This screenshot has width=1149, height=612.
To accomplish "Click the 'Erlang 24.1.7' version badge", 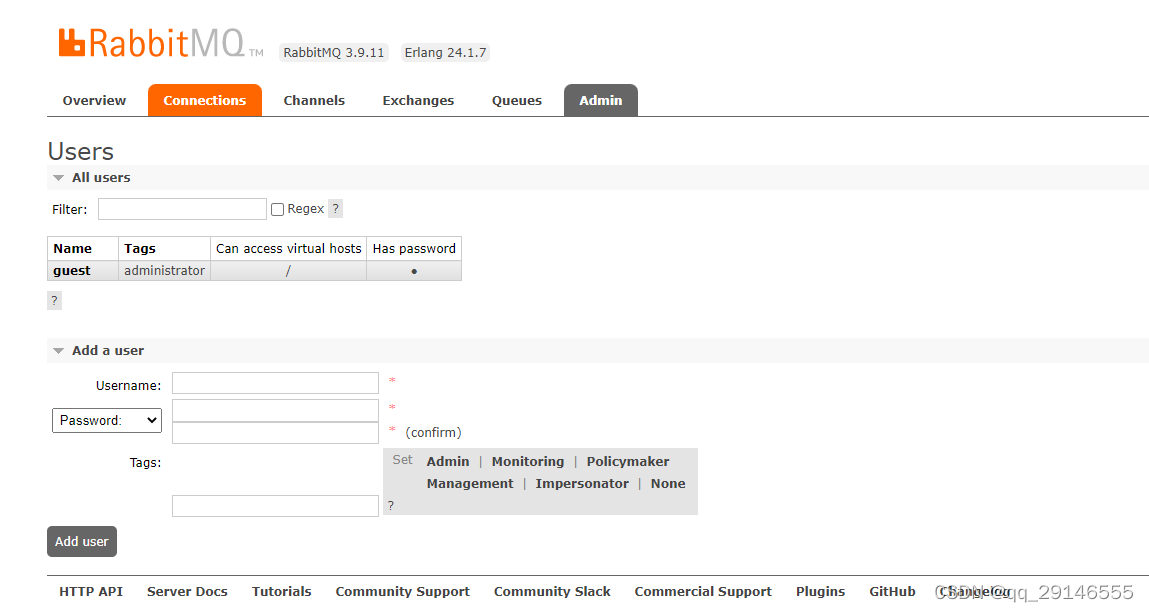I will [x=446, y=53].
